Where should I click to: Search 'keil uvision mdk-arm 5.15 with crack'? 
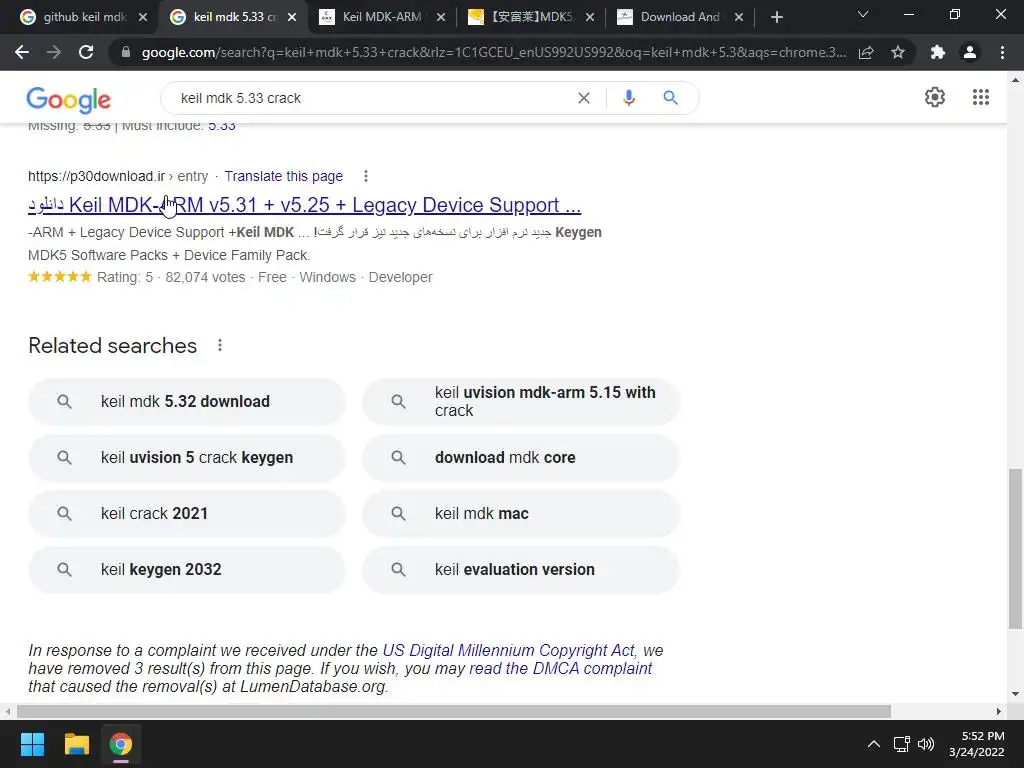[x=520, y=402]
